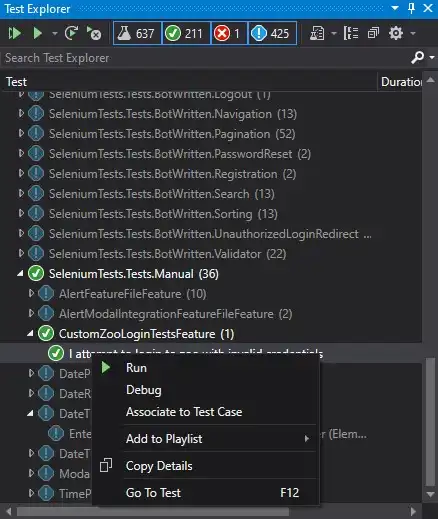Choose Go To Test from context menu

tap(205, 493)
